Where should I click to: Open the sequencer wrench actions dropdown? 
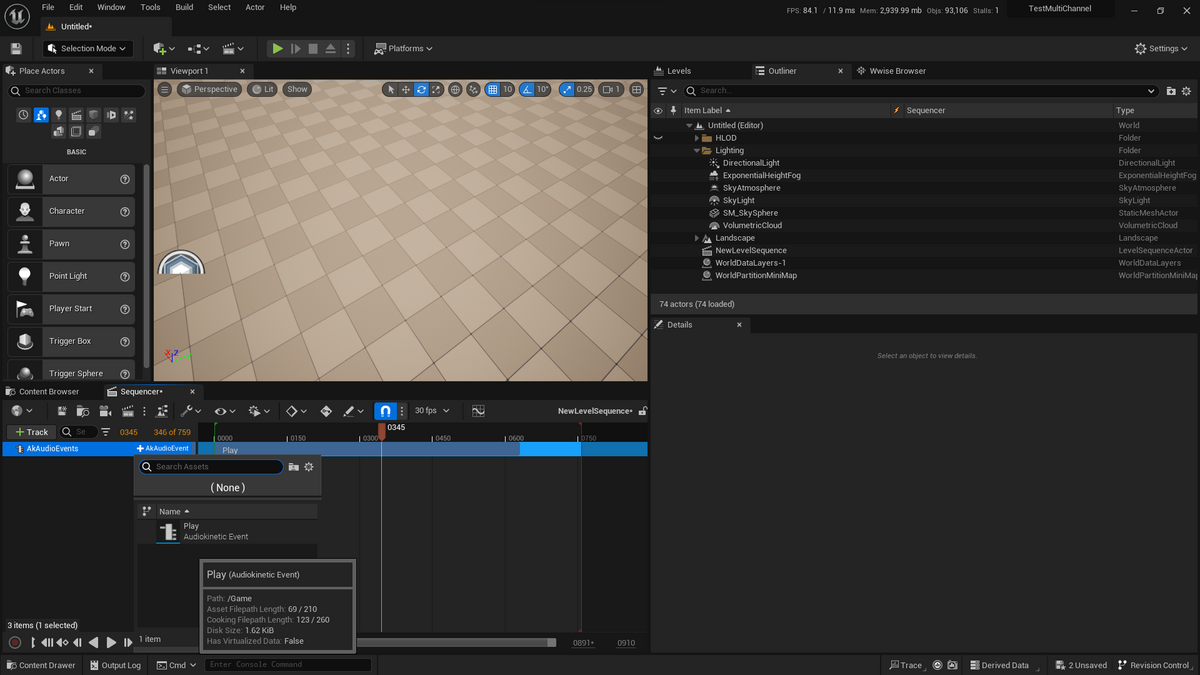(190, 411)
